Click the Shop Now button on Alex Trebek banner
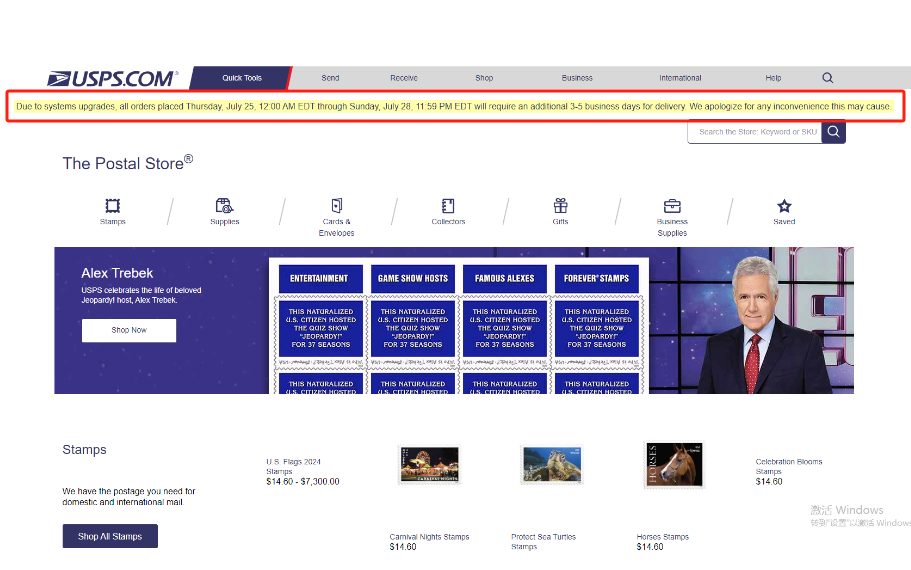Viewport: 911px width, 570px height. tap(129, 330)
